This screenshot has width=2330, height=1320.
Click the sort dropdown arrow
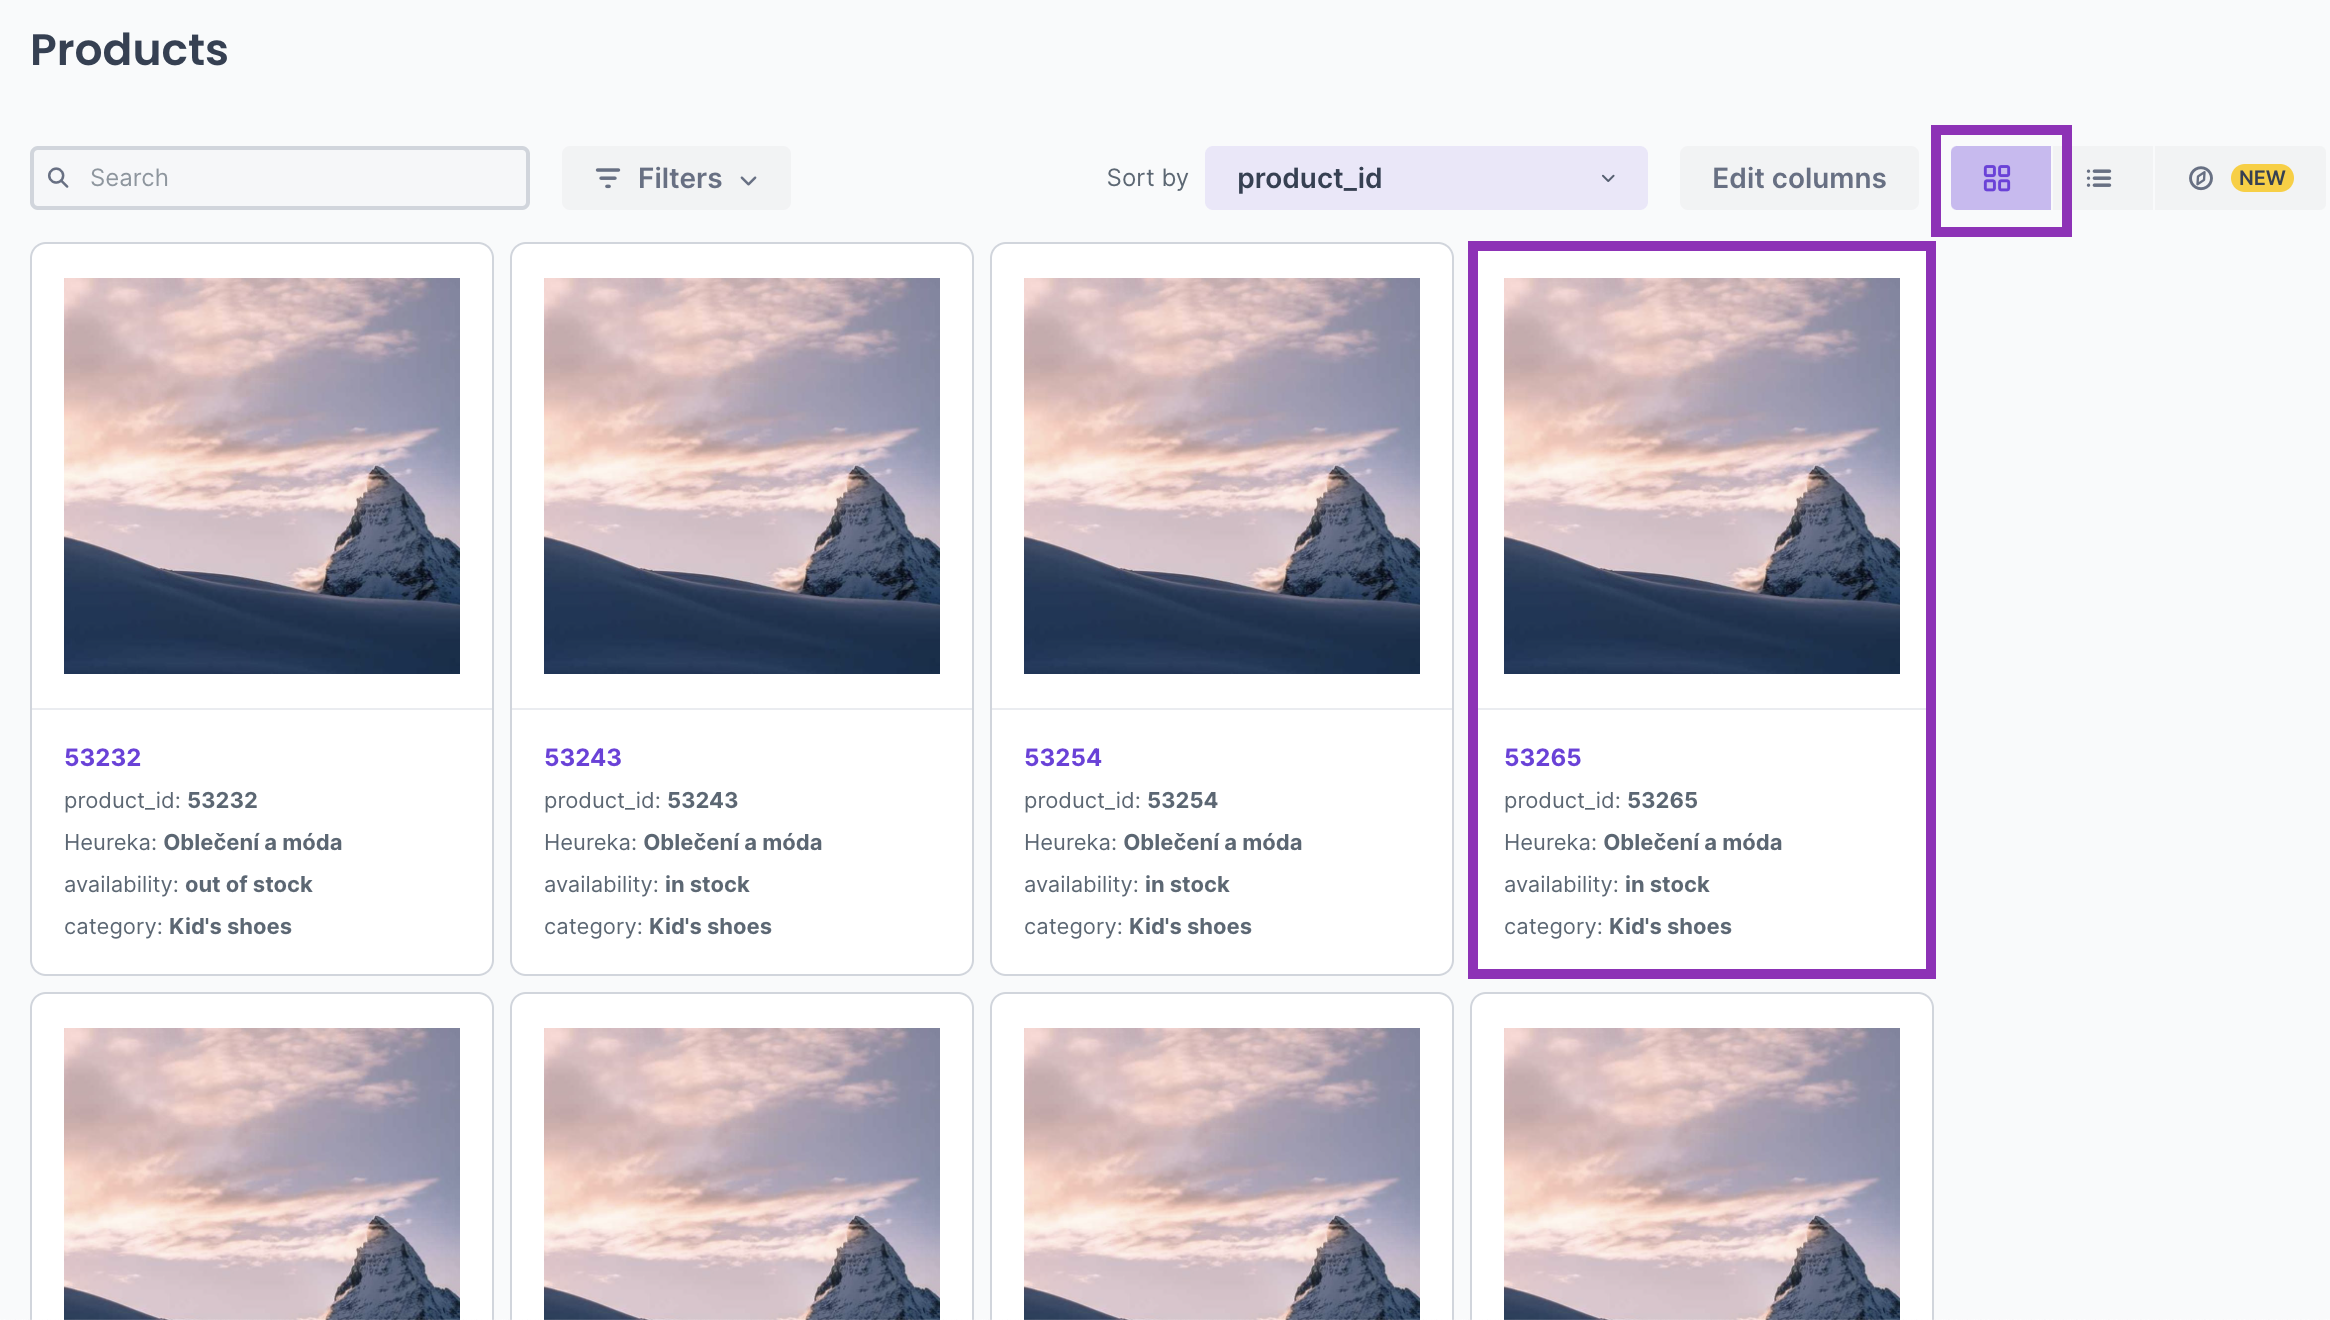pyautogui.click(x=1608, y=178)
